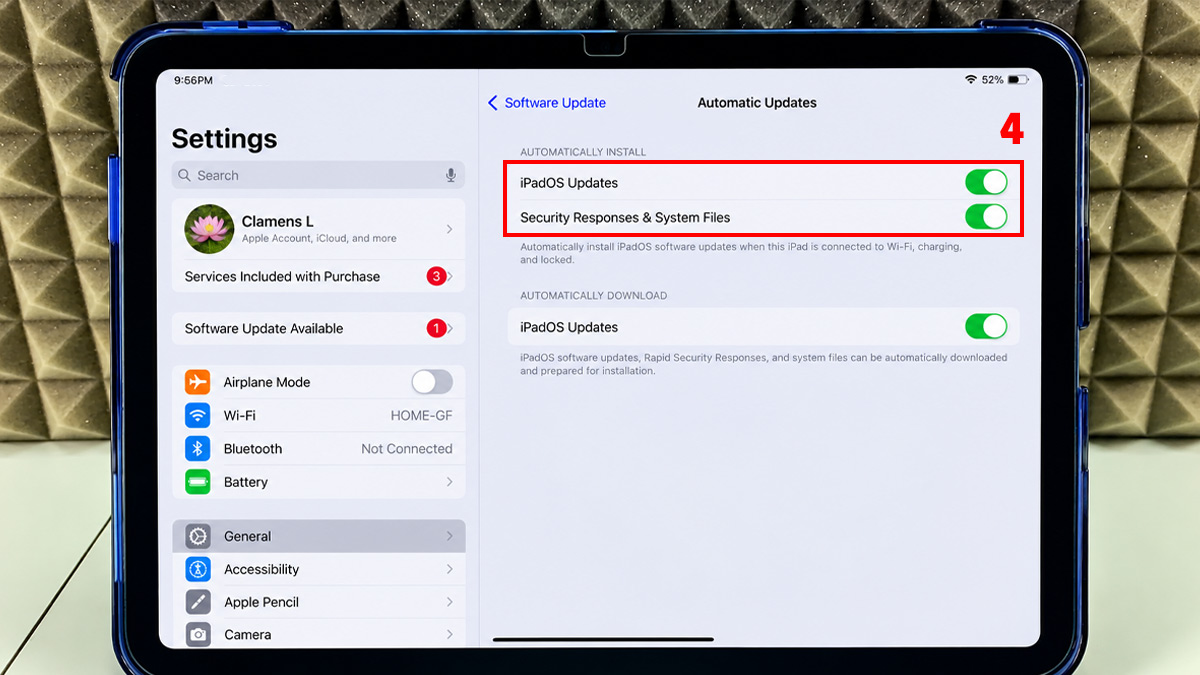Viewport: 1200px width, 675px height.
Task: Tap the lotus profile picture
Action: [209, 229]
